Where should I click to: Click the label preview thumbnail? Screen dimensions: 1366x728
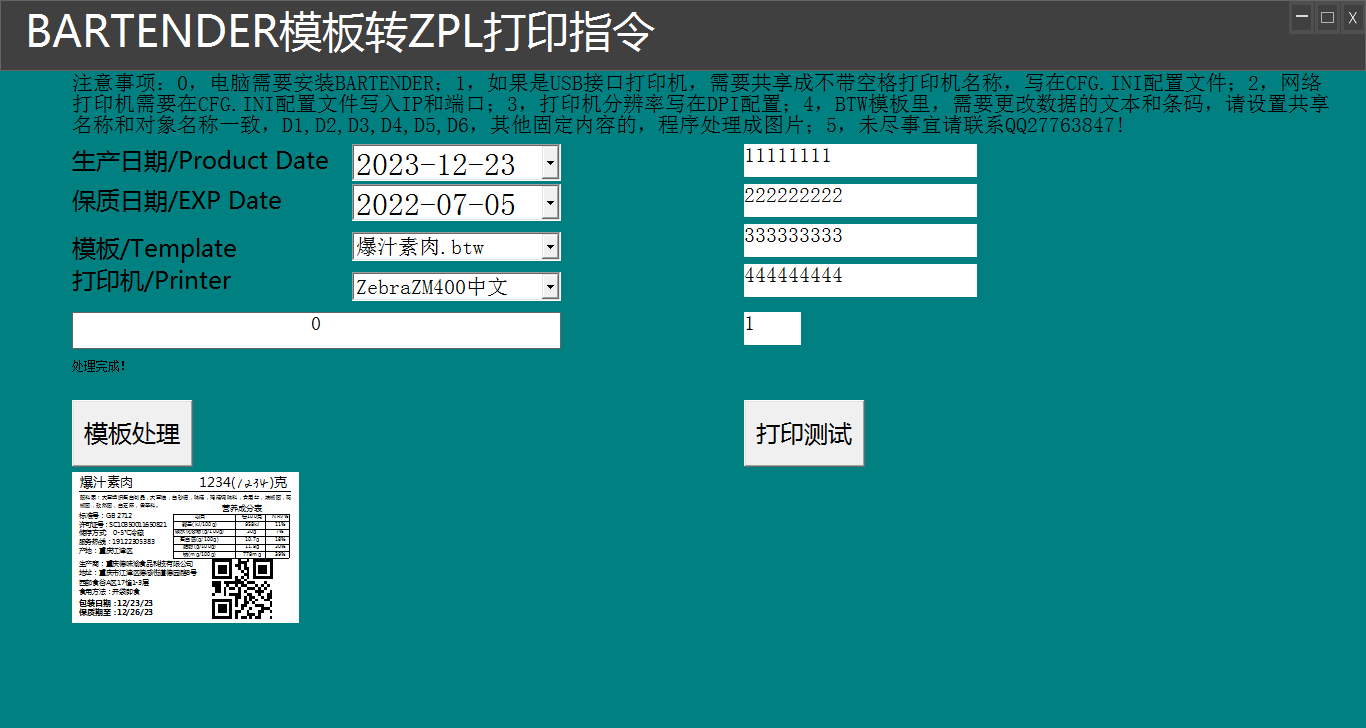pyautogui.click(x=185, y=547)
